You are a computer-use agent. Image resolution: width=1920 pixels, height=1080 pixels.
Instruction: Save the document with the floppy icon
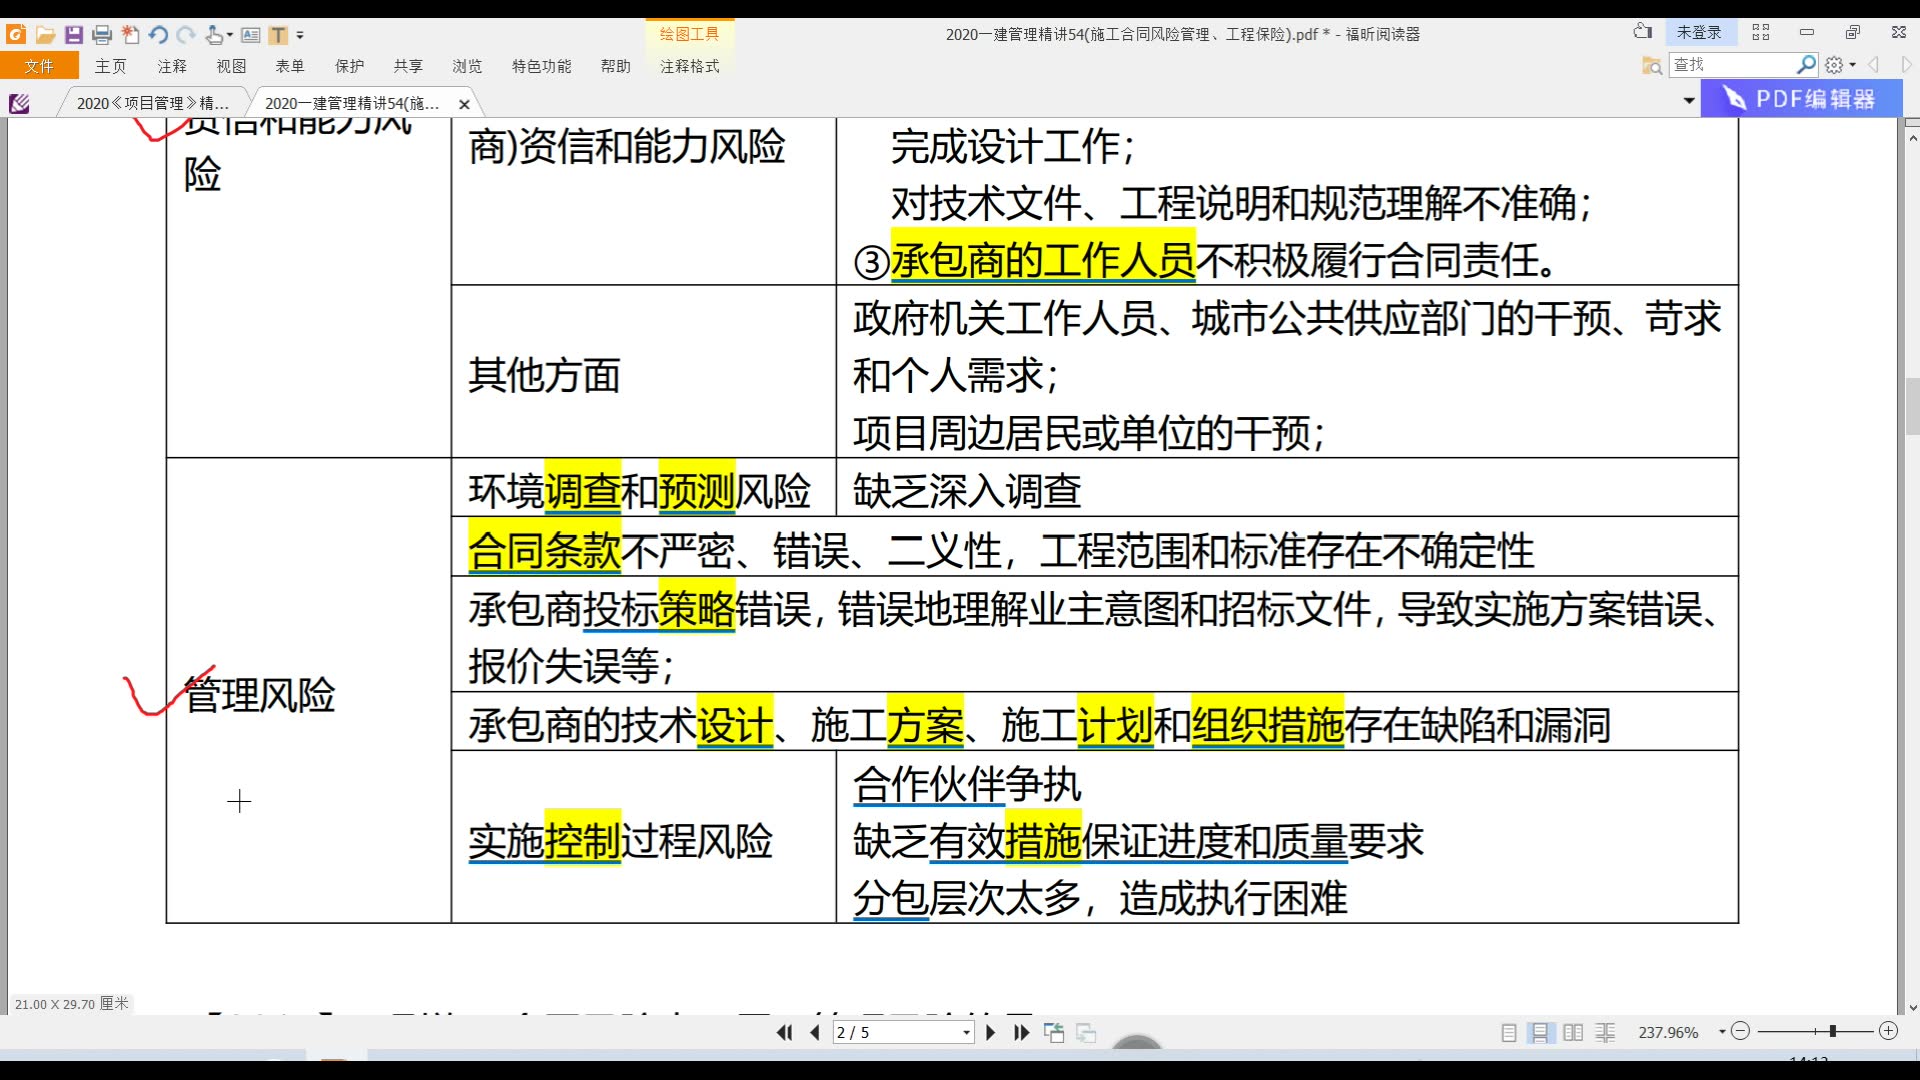[73, 35]
